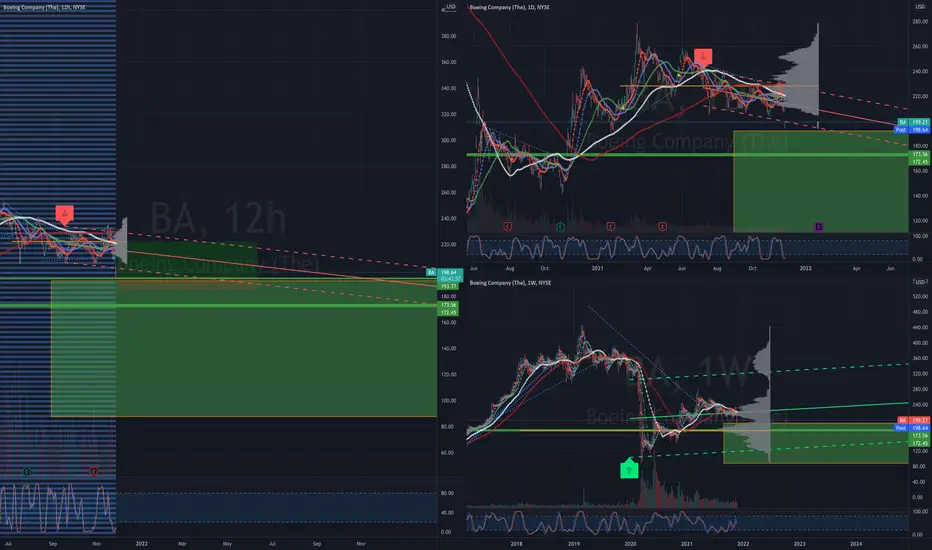Open USD currency selector on 12h chart

[451, 7]
